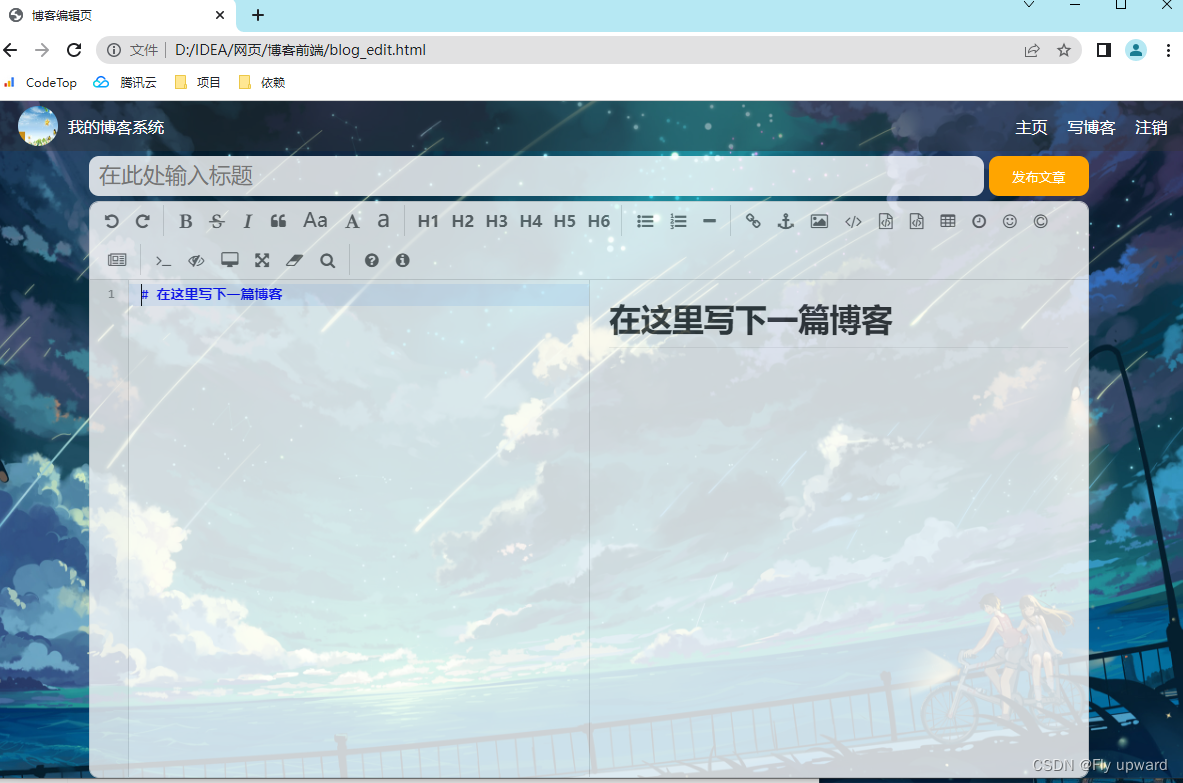Insert an unordered bullet list

(x=645, y=221)
